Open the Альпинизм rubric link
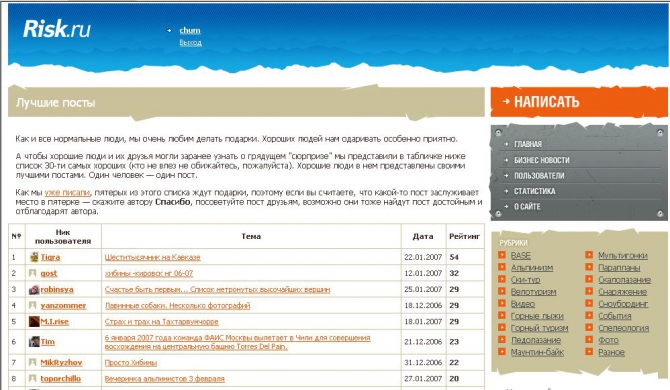This screenshot has width=670, height=390. coord(532,267)
